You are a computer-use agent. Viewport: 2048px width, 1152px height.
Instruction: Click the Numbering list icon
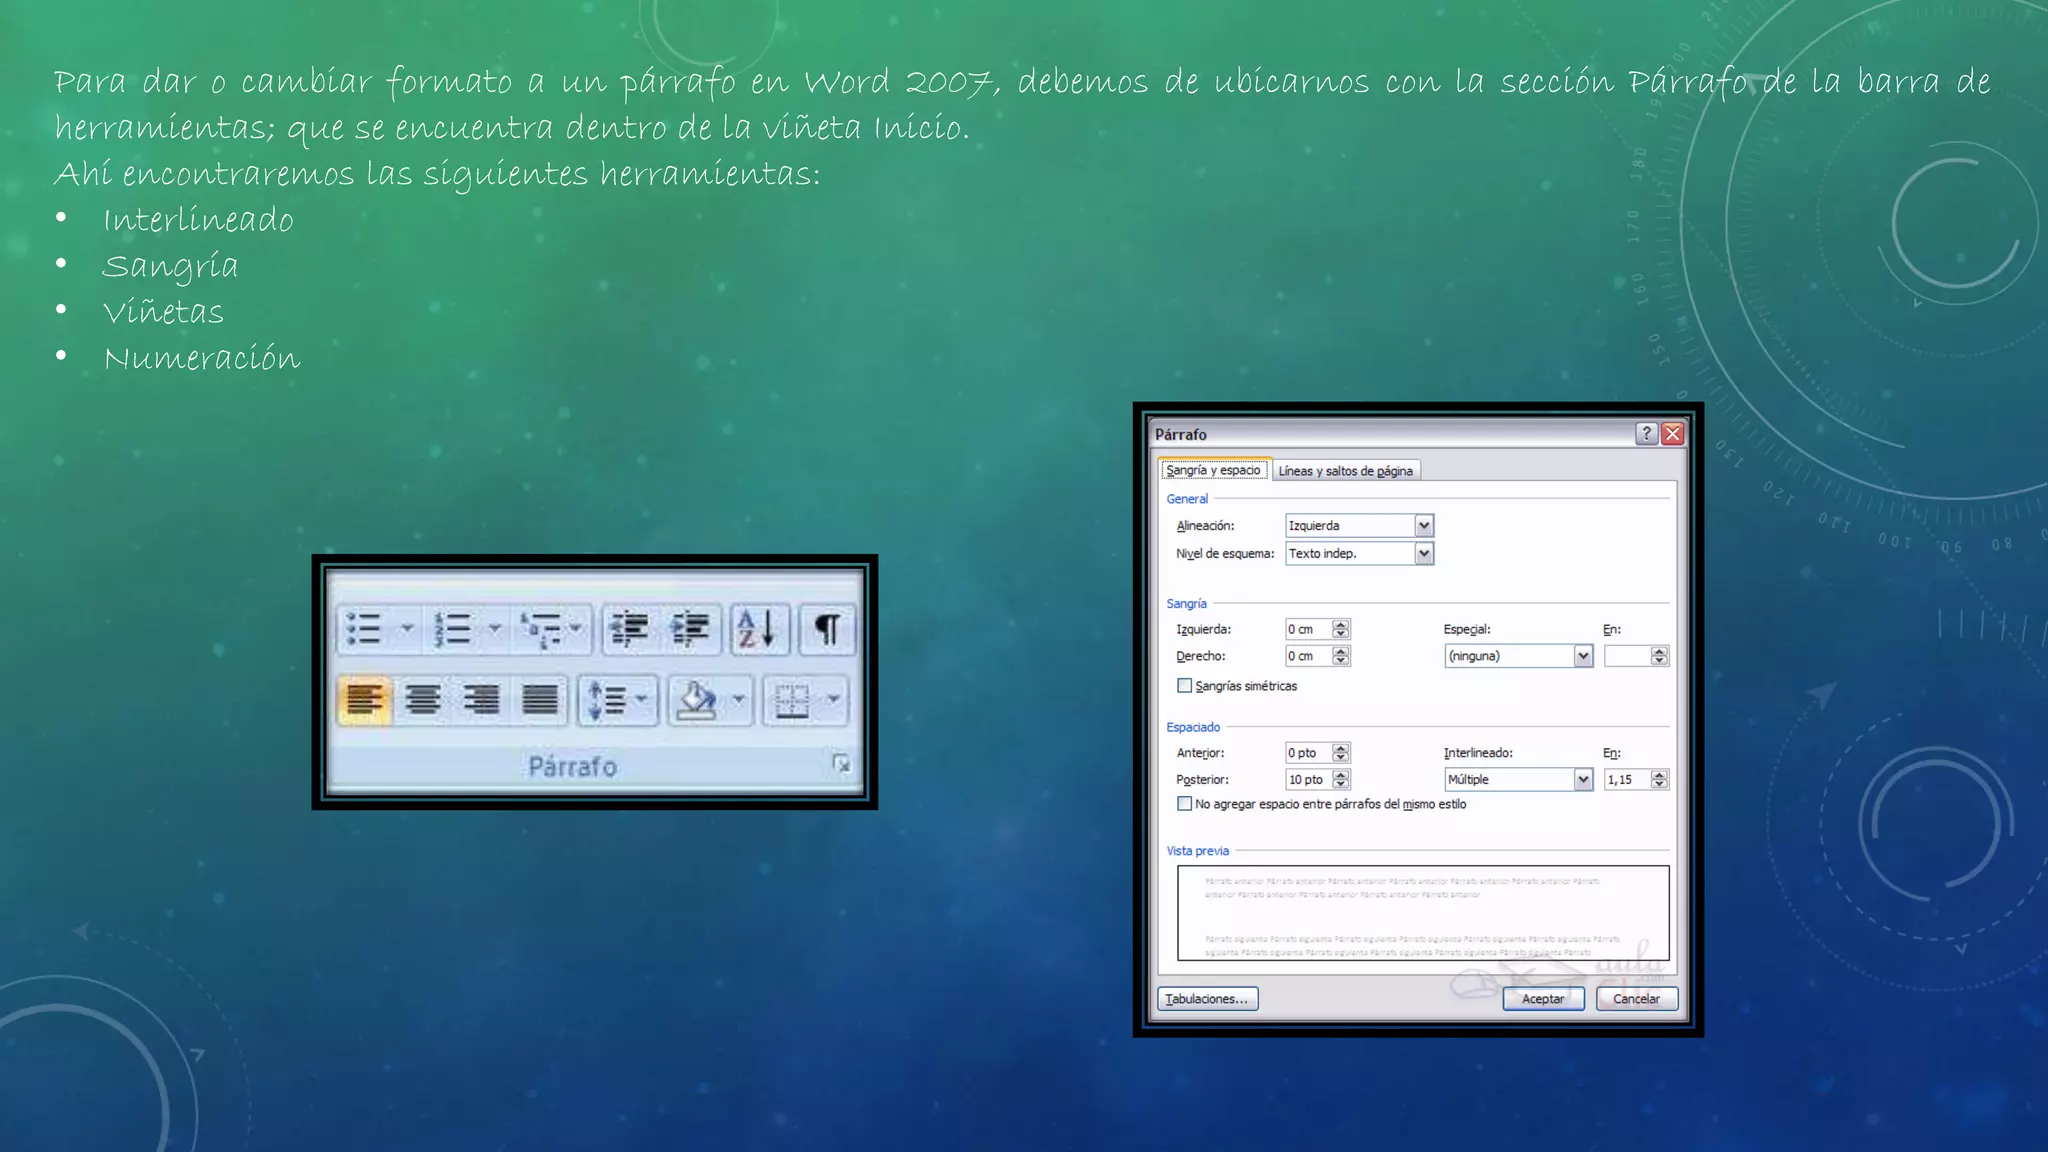coord(453,629)
